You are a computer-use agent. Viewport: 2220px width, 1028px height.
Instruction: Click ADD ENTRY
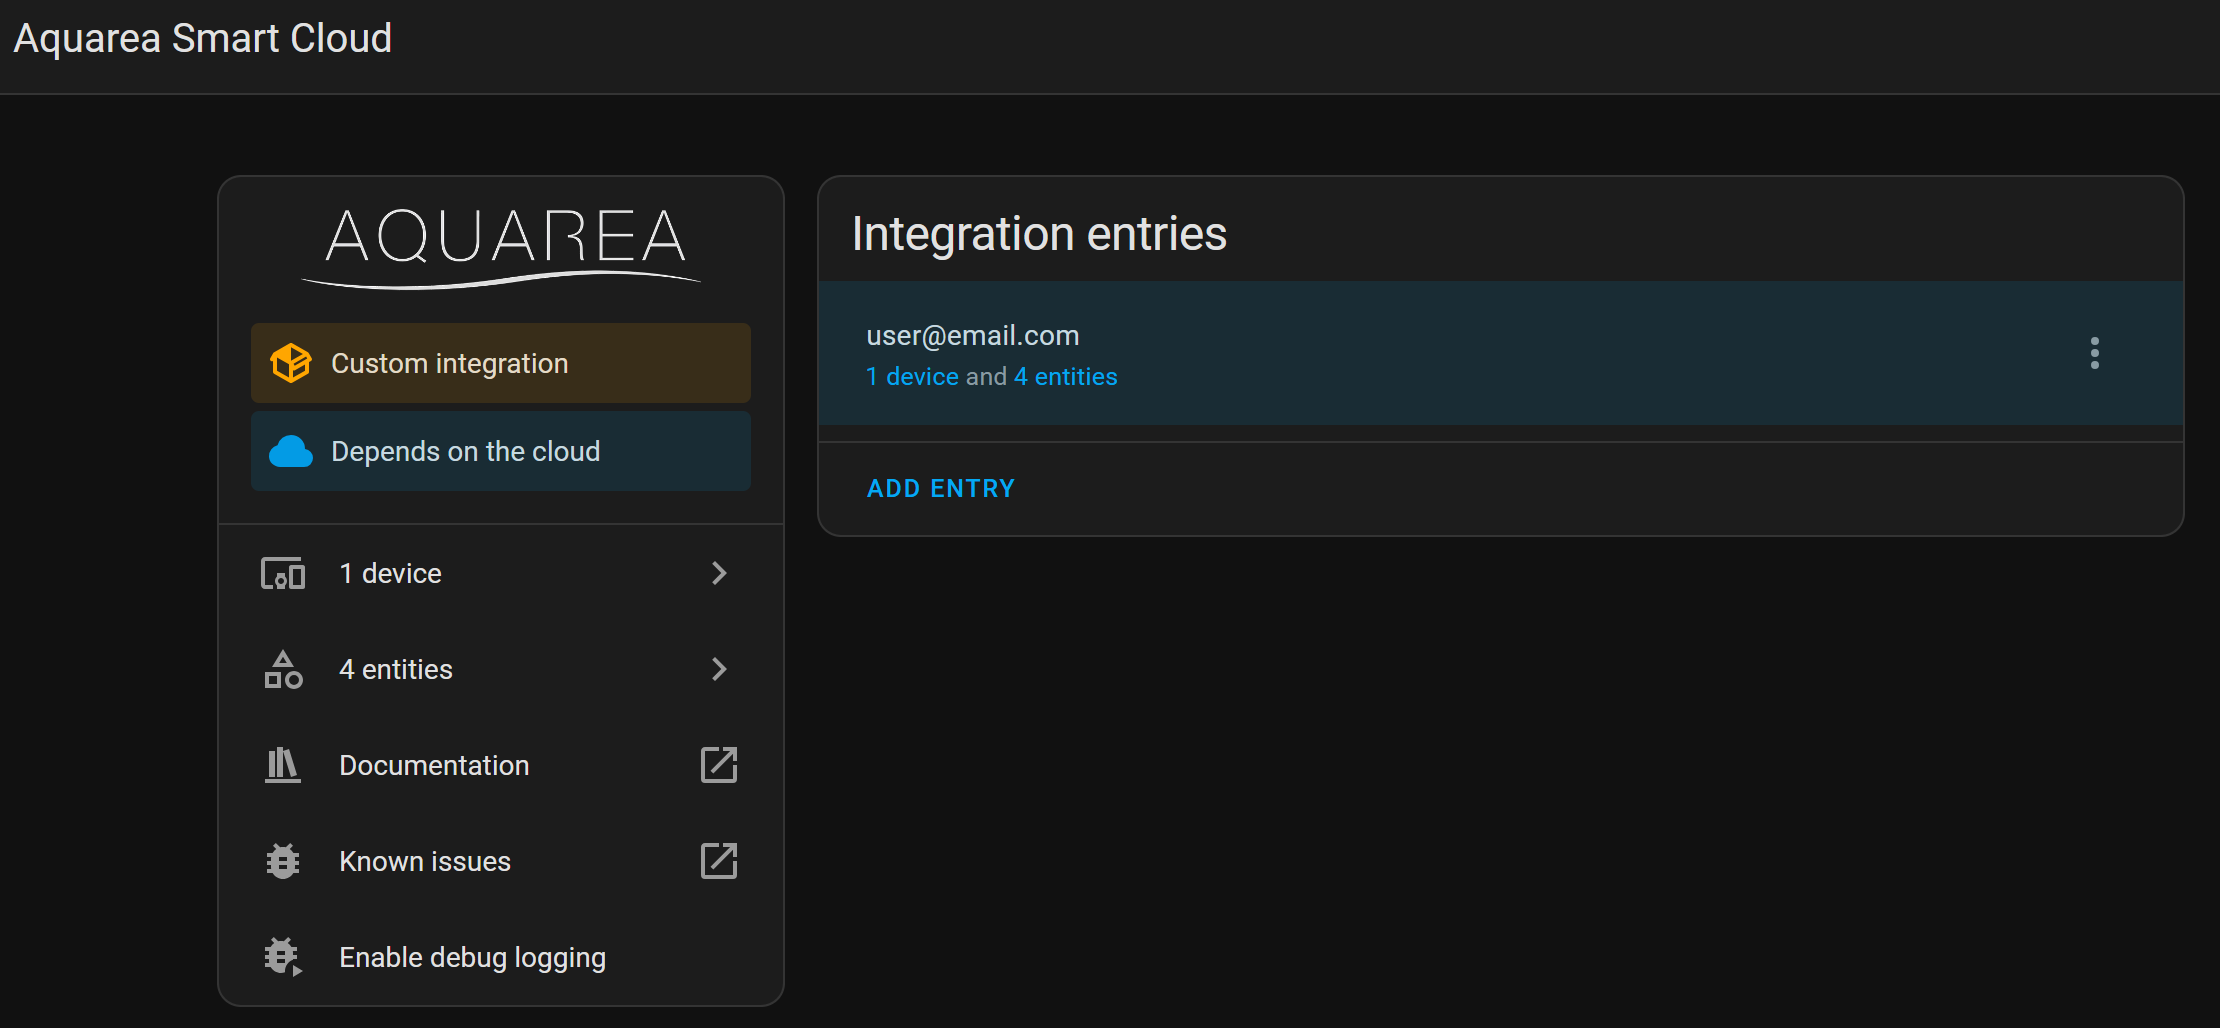[940, 488]
